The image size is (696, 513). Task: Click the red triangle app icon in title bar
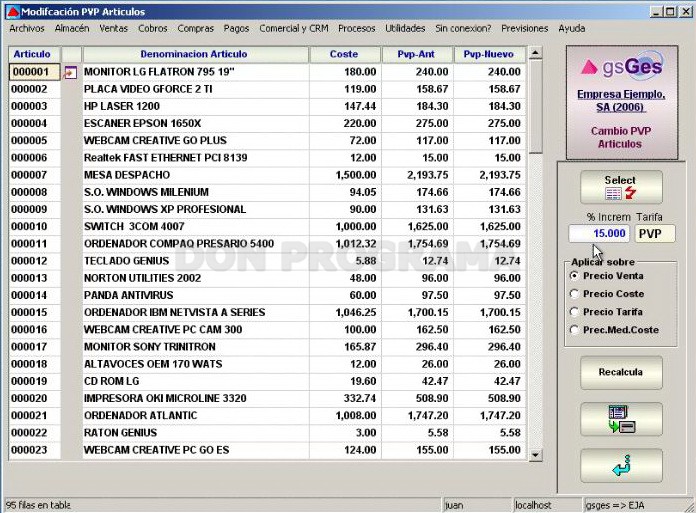(x=14, y=12)
